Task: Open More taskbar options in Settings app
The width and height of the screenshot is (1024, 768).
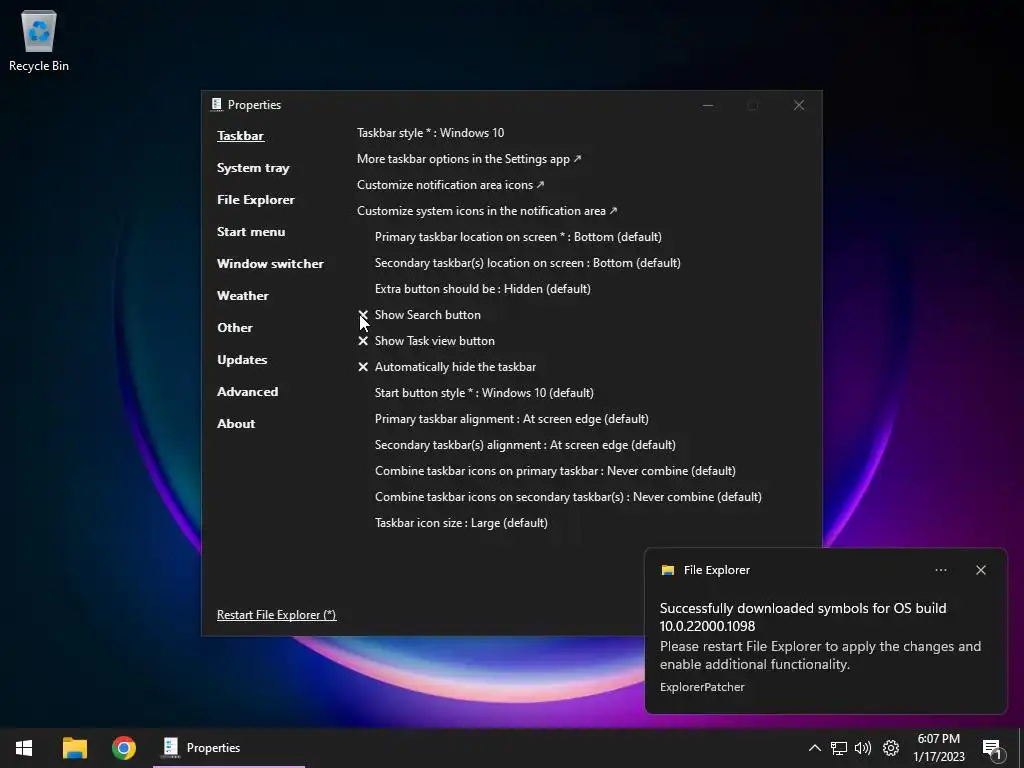Action: [469, 159]
